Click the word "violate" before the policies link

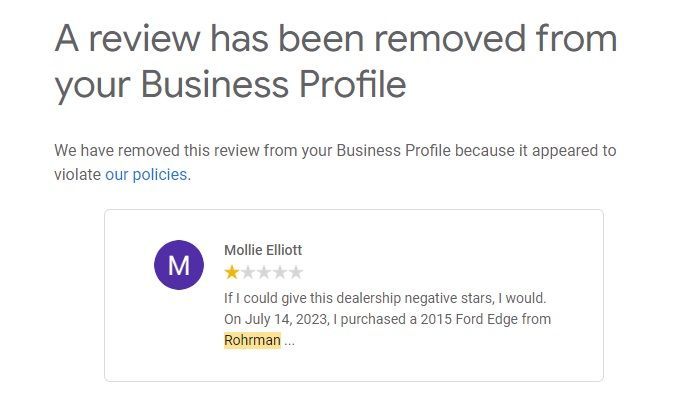[x=78, y=174]
